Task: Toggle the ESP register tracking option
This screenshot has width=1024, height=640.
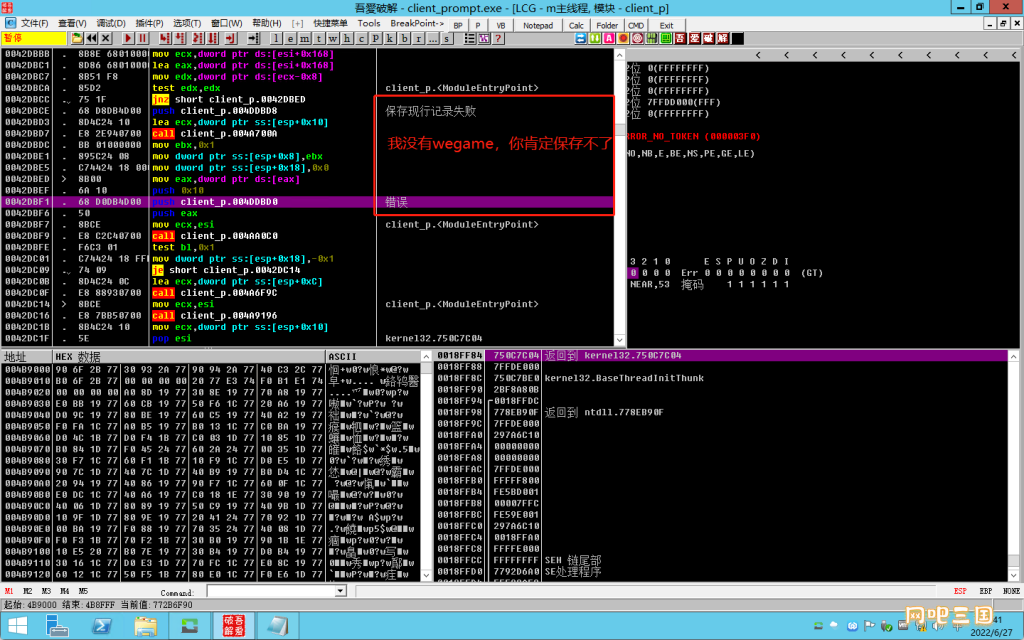Action: click(960, 592)
